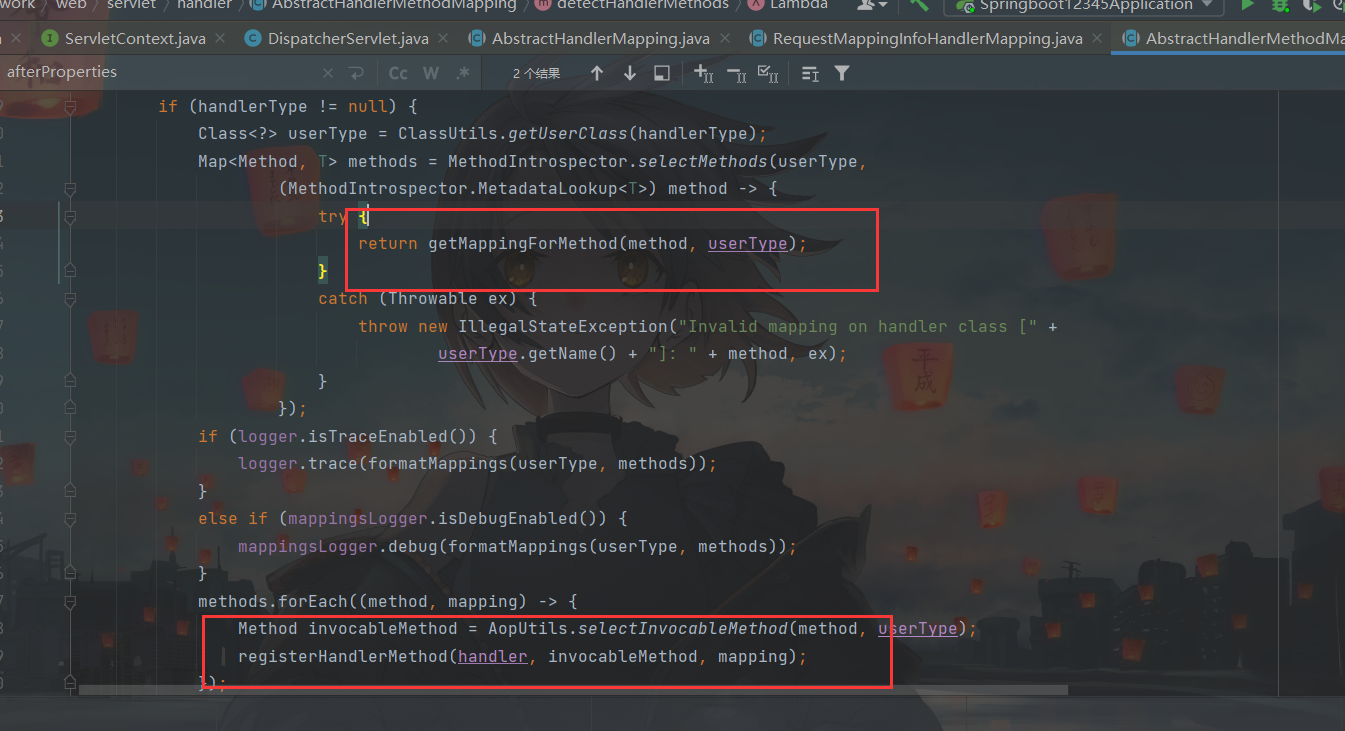Image resolution: width=1345 pixels, height=731 pixels.
Task: Select all occurrences icon in find bar
Action: tap(768, 73)
